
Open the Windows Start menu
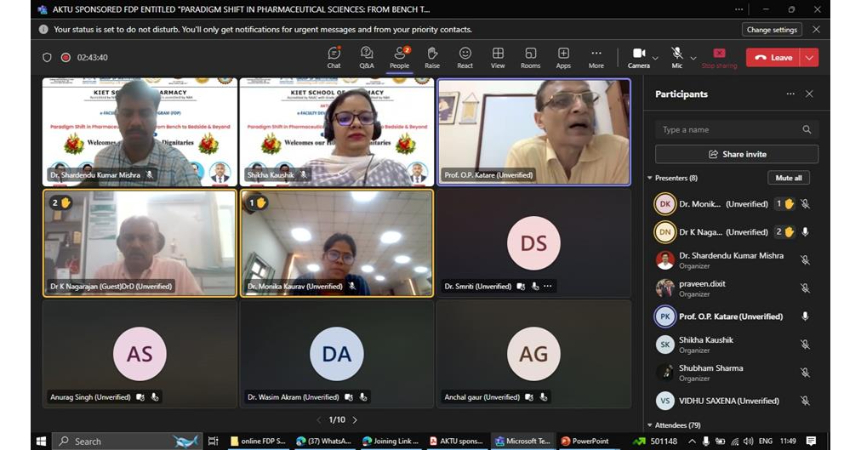click(x=42, y=441)
